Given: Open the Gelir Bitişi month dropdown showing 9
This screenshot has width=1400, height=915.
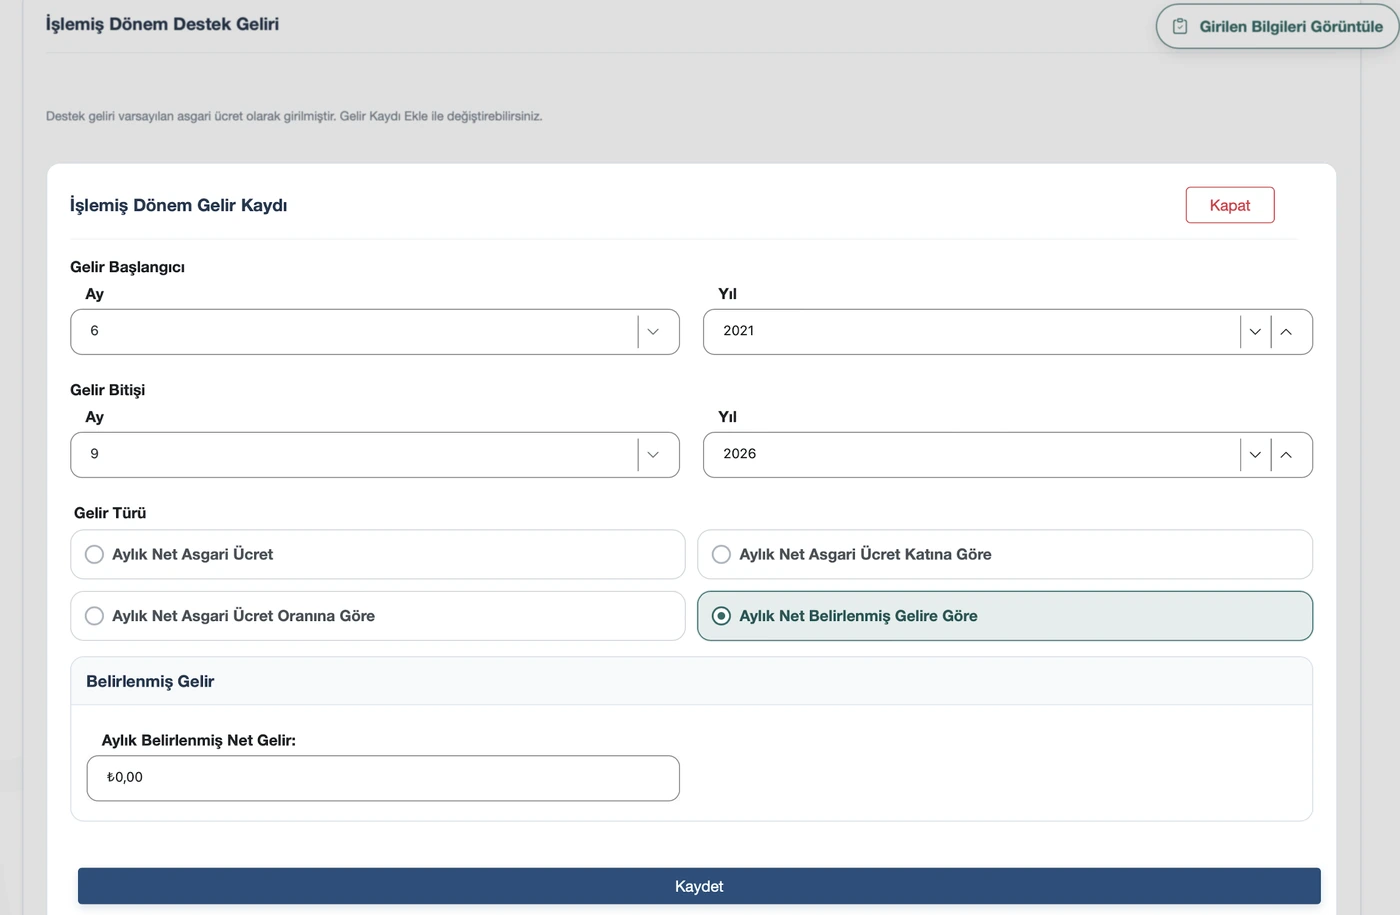Looking at the screenshot, I should point(375,455).
